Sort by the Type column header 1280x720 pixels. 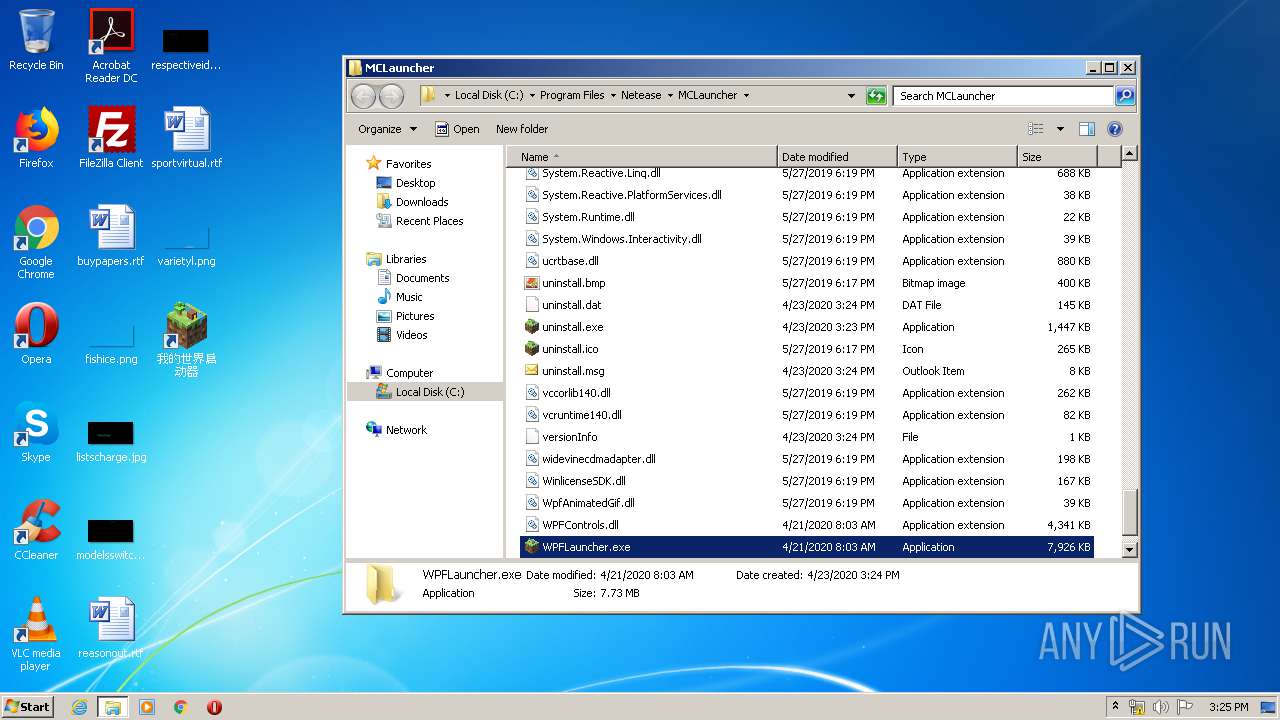click(x=957, y=157)
